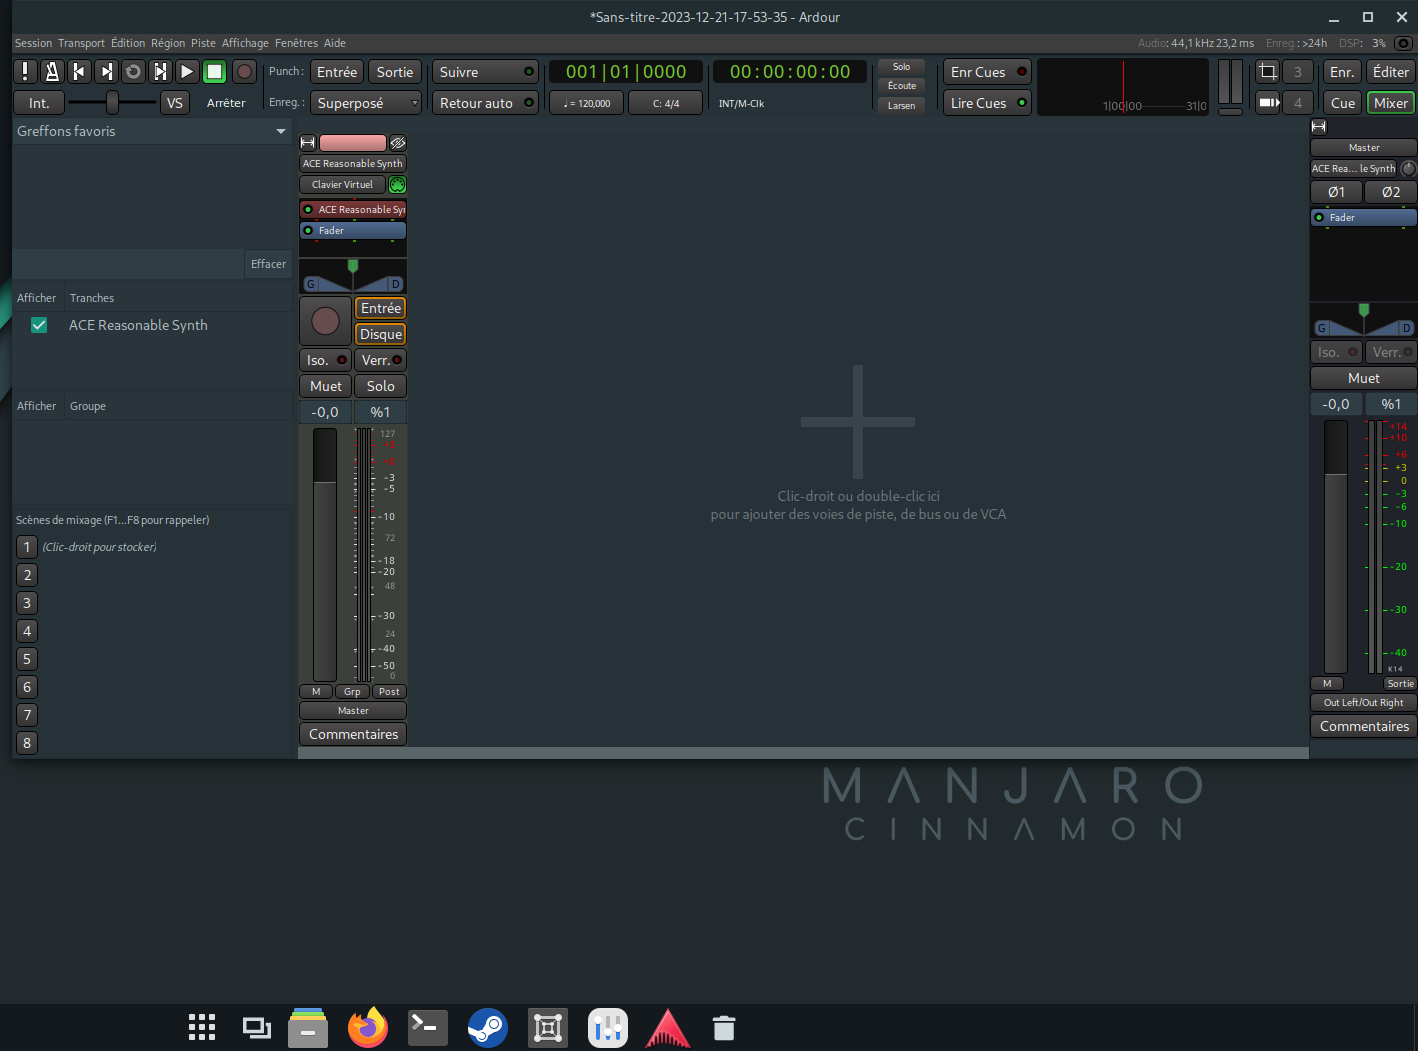Viewport: 1418px width, 1051px height.
Task: Click the play range/selection icon
Action: pos(160,72)
